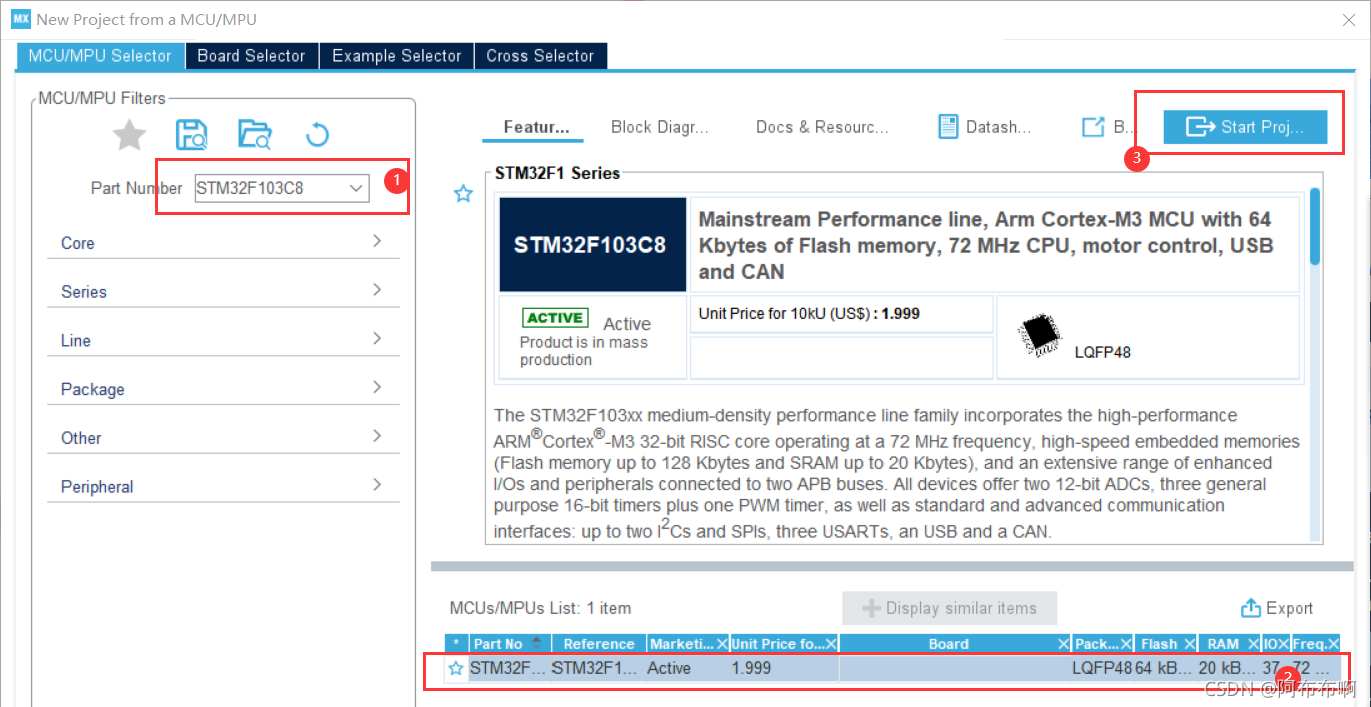Viewport: 1371px width, 707px height.
Task: Switch to Example Selector tab
Action: [x=396, y=56]
